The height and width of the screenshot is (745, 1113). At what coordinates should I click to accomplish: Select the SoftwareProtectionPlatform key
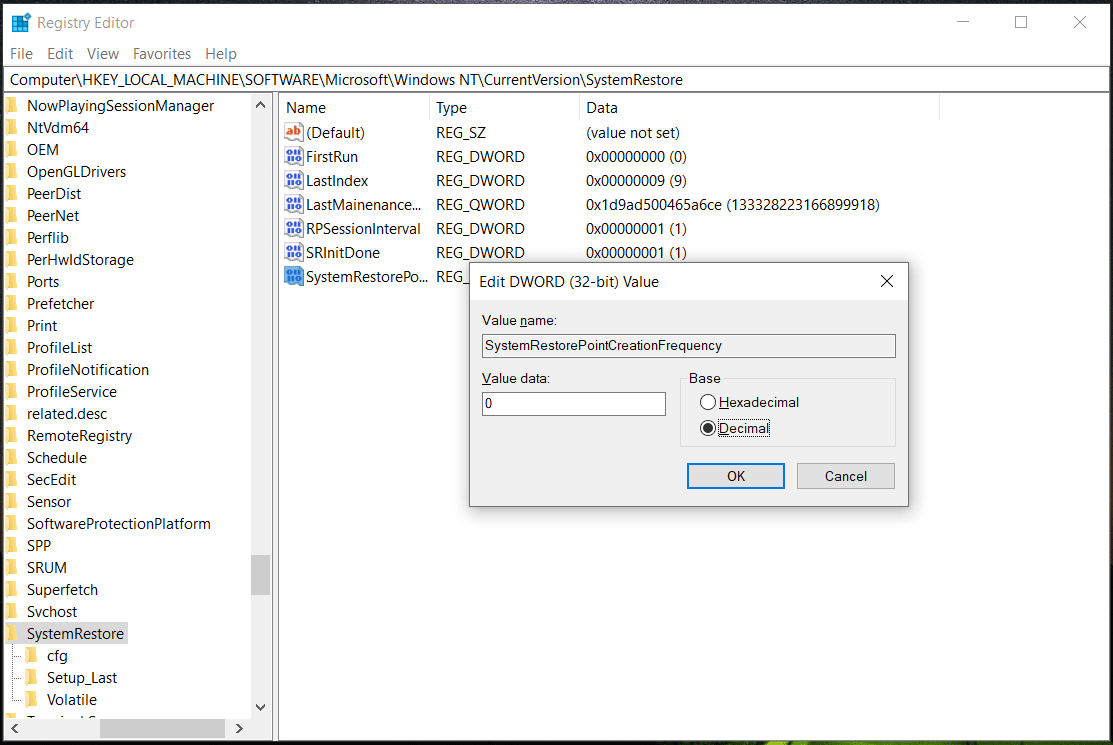pos(119,524)
